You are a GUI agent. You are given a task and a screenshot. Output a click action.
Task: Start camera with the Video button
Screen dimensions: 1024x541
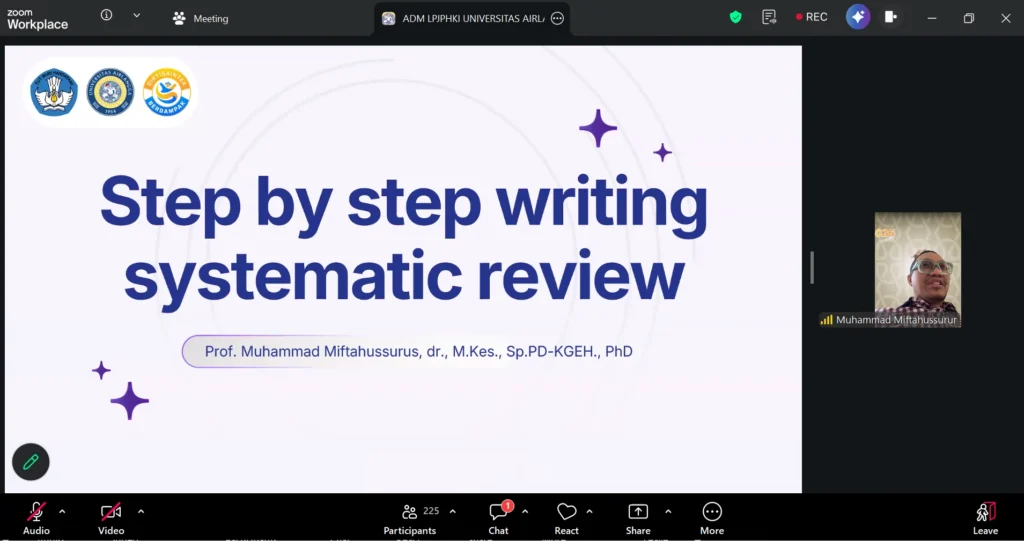[x=111, y=519]
